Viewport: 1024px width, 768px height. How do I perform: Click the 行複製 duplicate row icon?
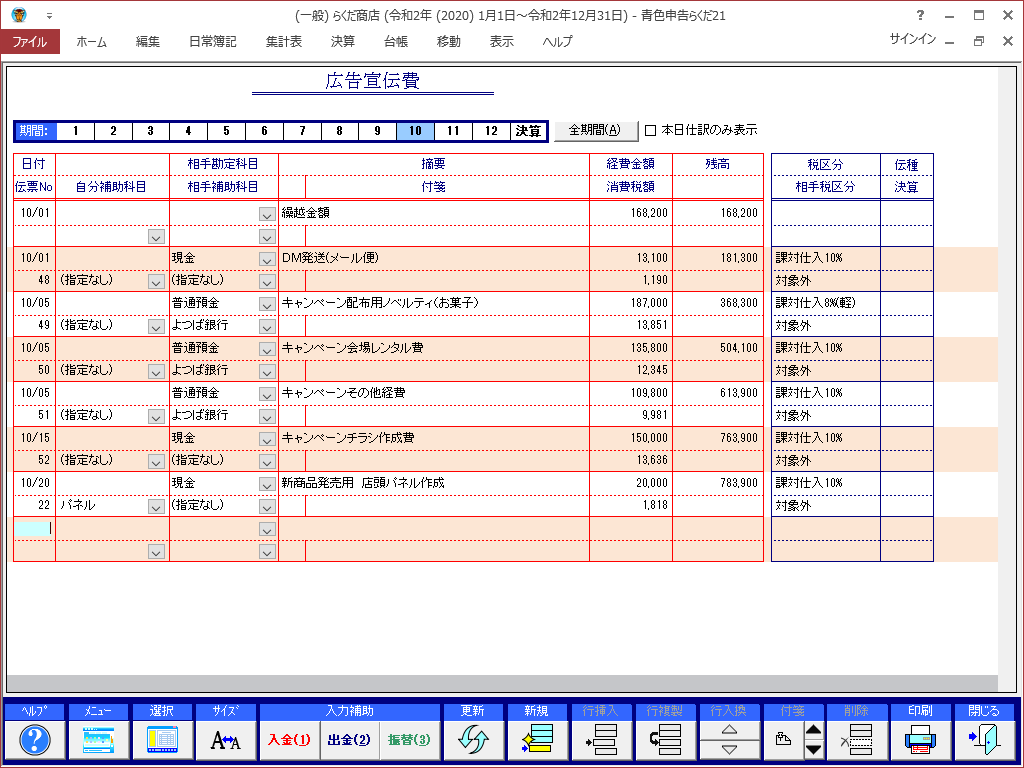pos(664,740)
